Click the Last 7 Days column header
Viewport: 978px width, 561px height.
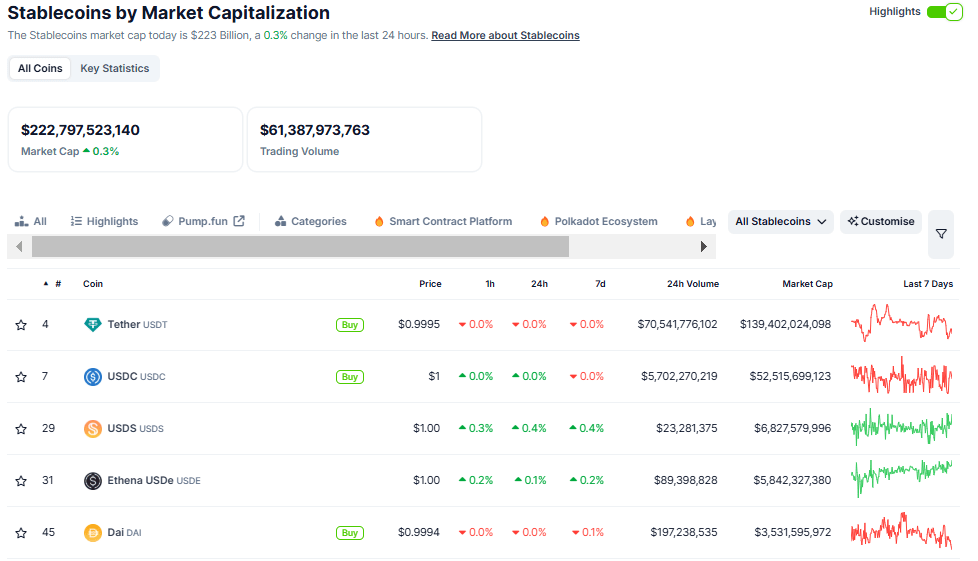(928, 284)
